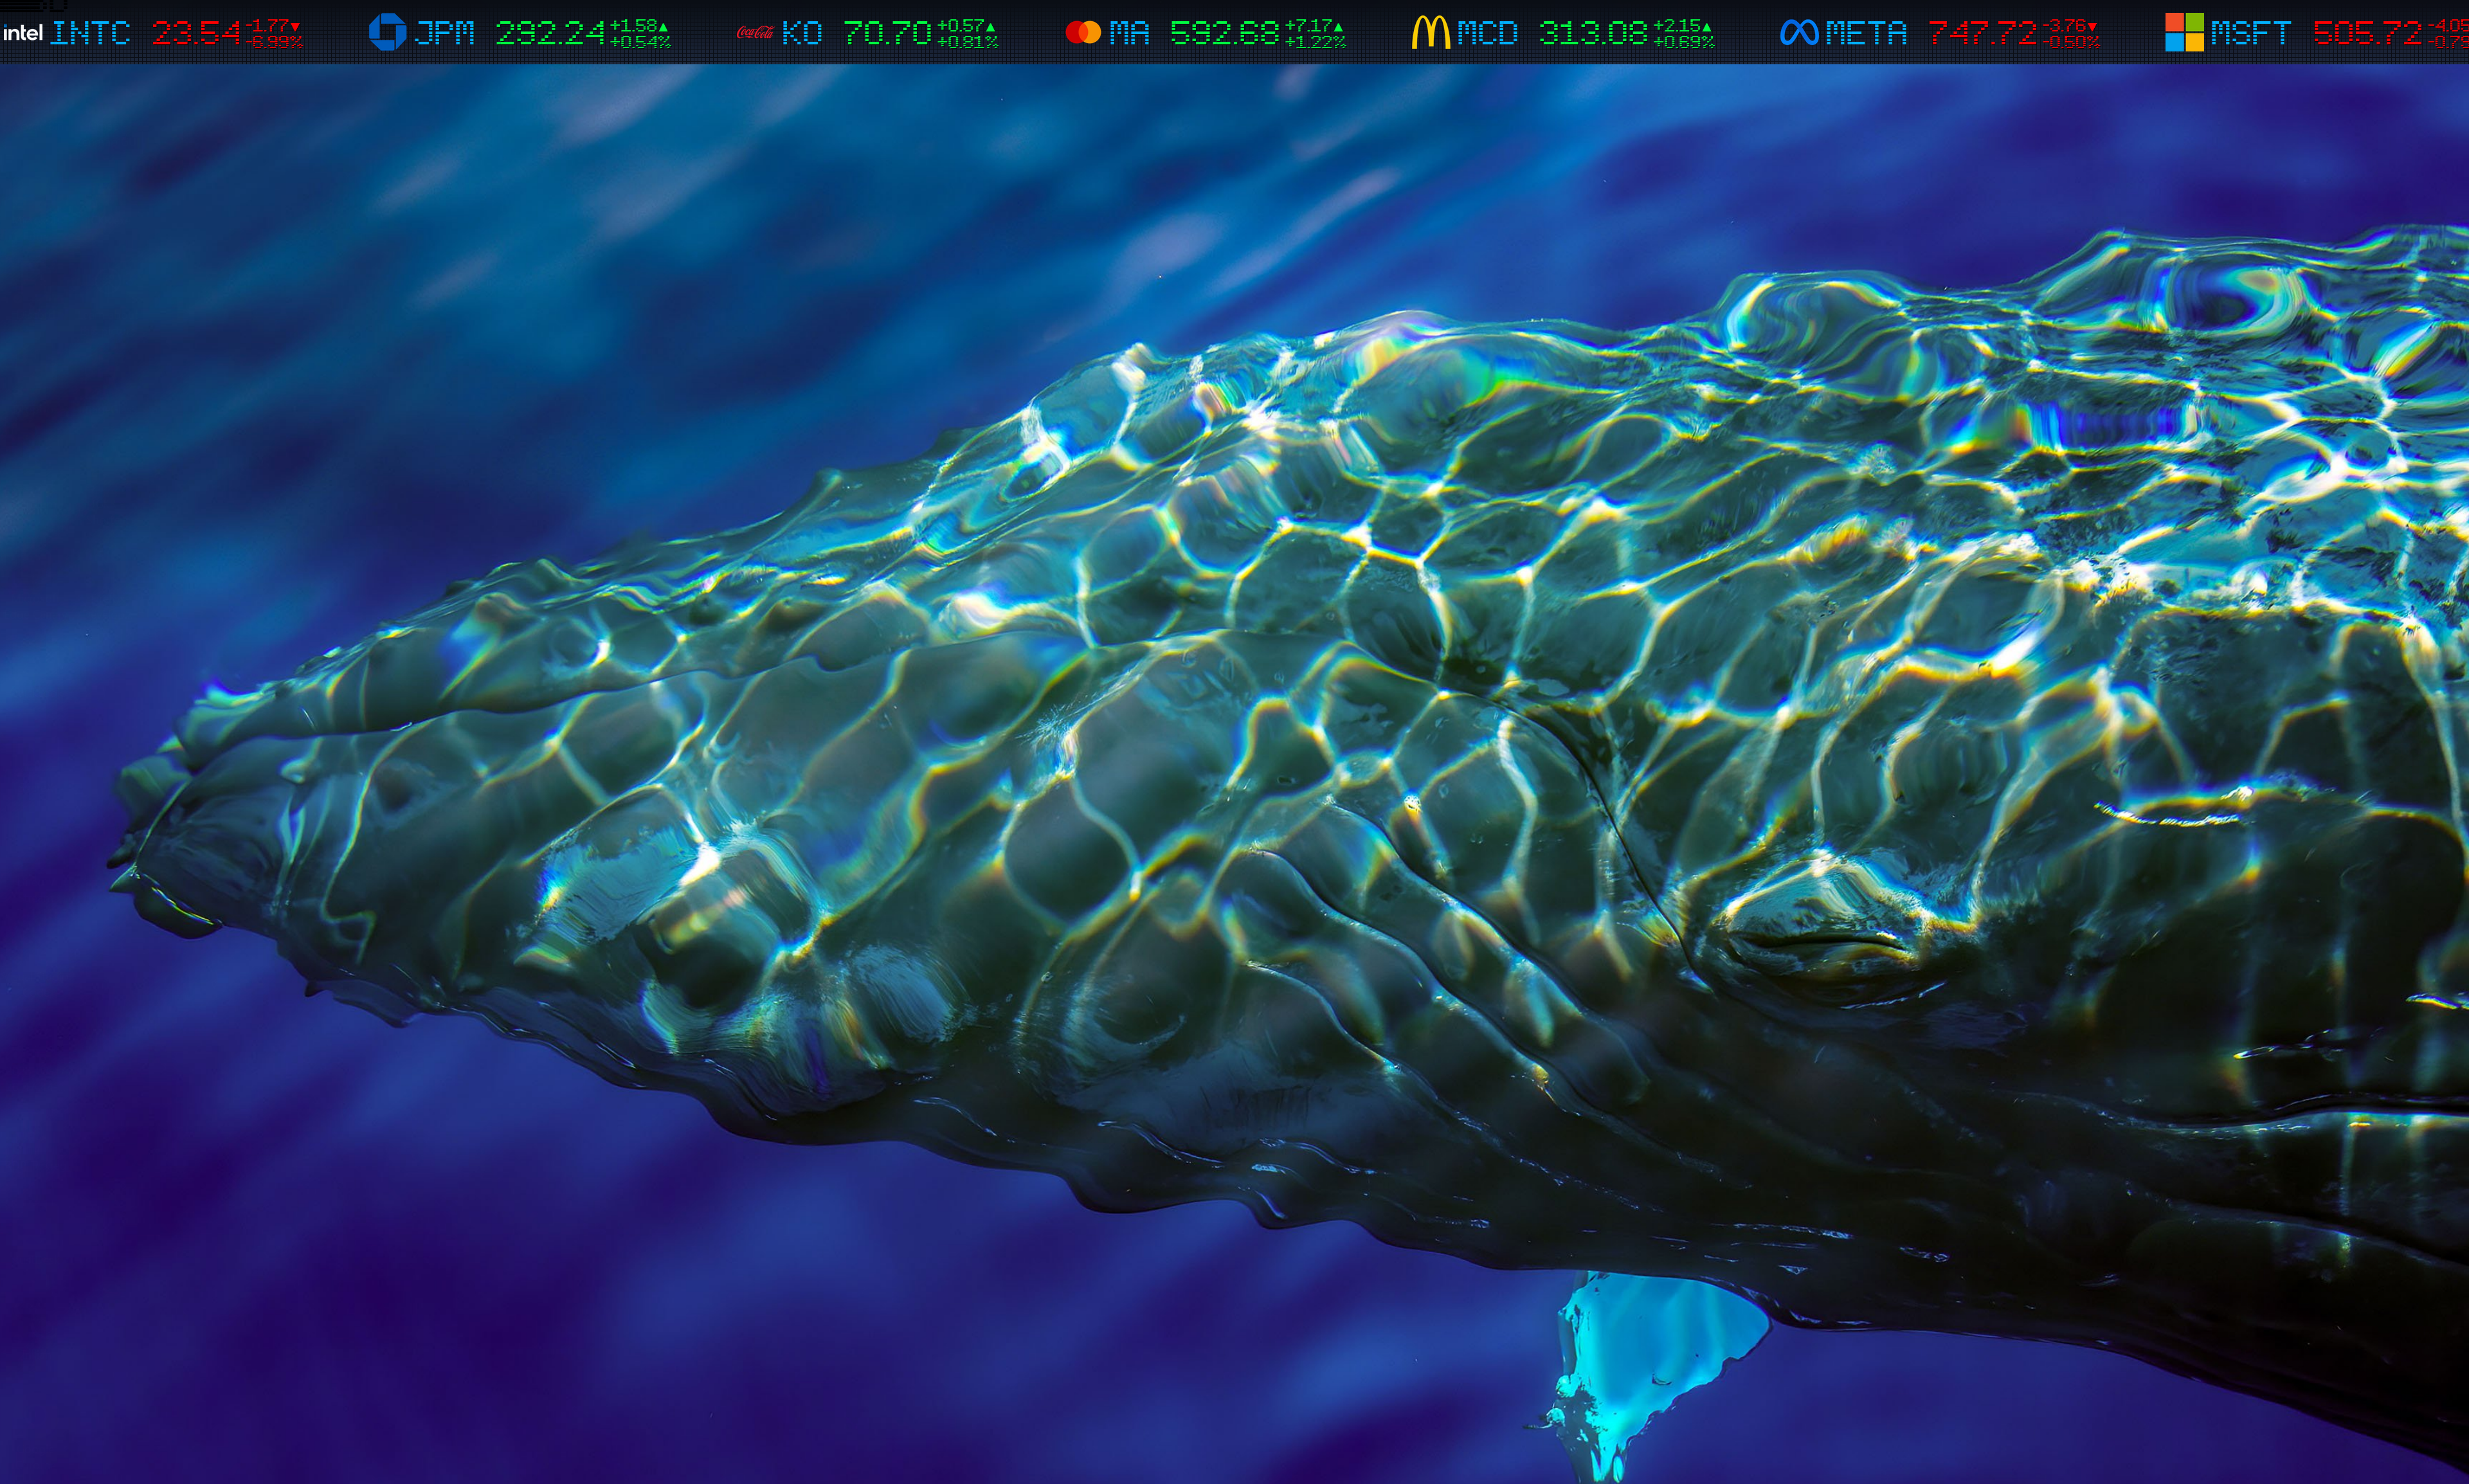Viewport: 2469px width, 1484px height.
Task: Click the McDonald's golden arches logo
Action: click(x=1430, y=32)
